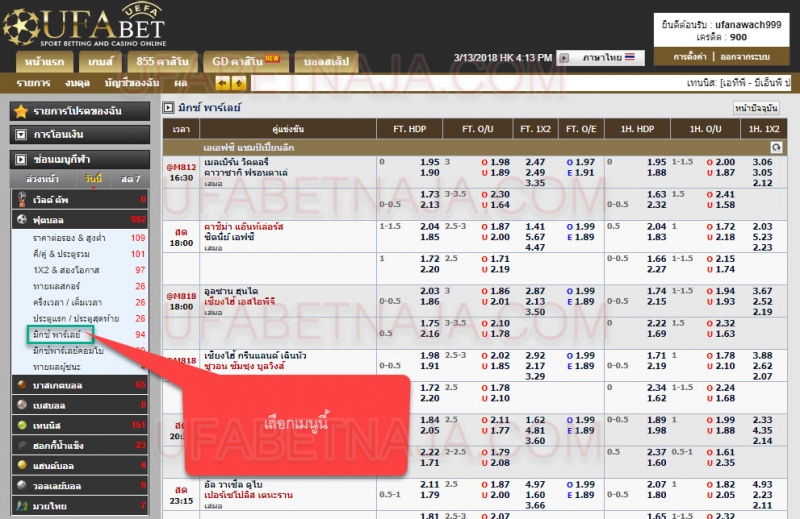Click the star icon for รายการโปรดของฉัน
The width and height of the screenshot is (800, 519).
pyautogui.click(x=21, y=111)
